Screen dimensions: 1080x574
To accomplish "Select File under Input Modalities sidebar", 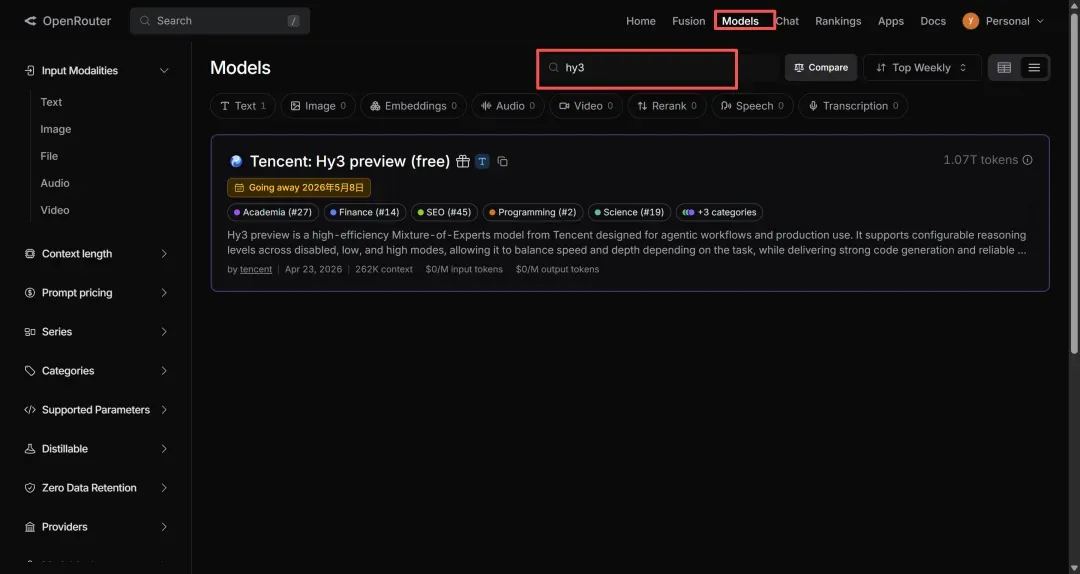I will 49,156.
